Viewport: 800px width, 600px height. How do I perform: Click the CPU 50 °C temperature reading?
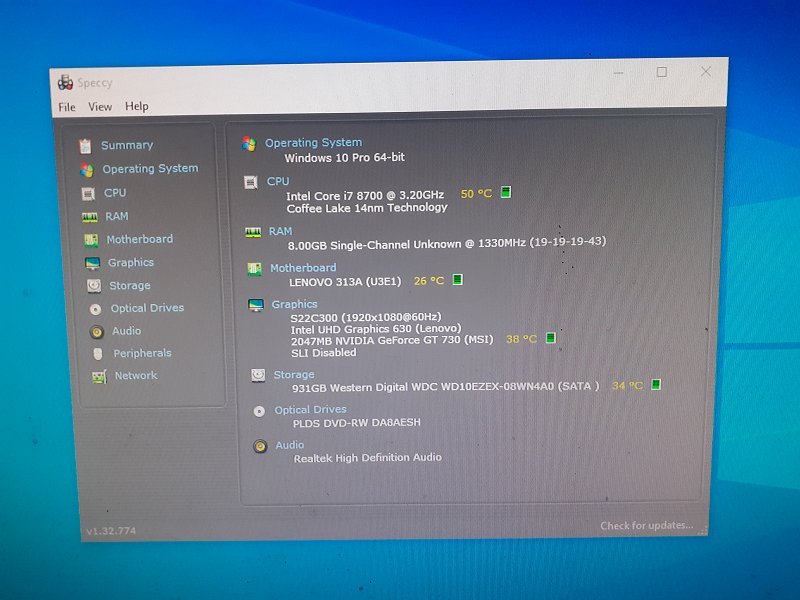pos(476,194)
